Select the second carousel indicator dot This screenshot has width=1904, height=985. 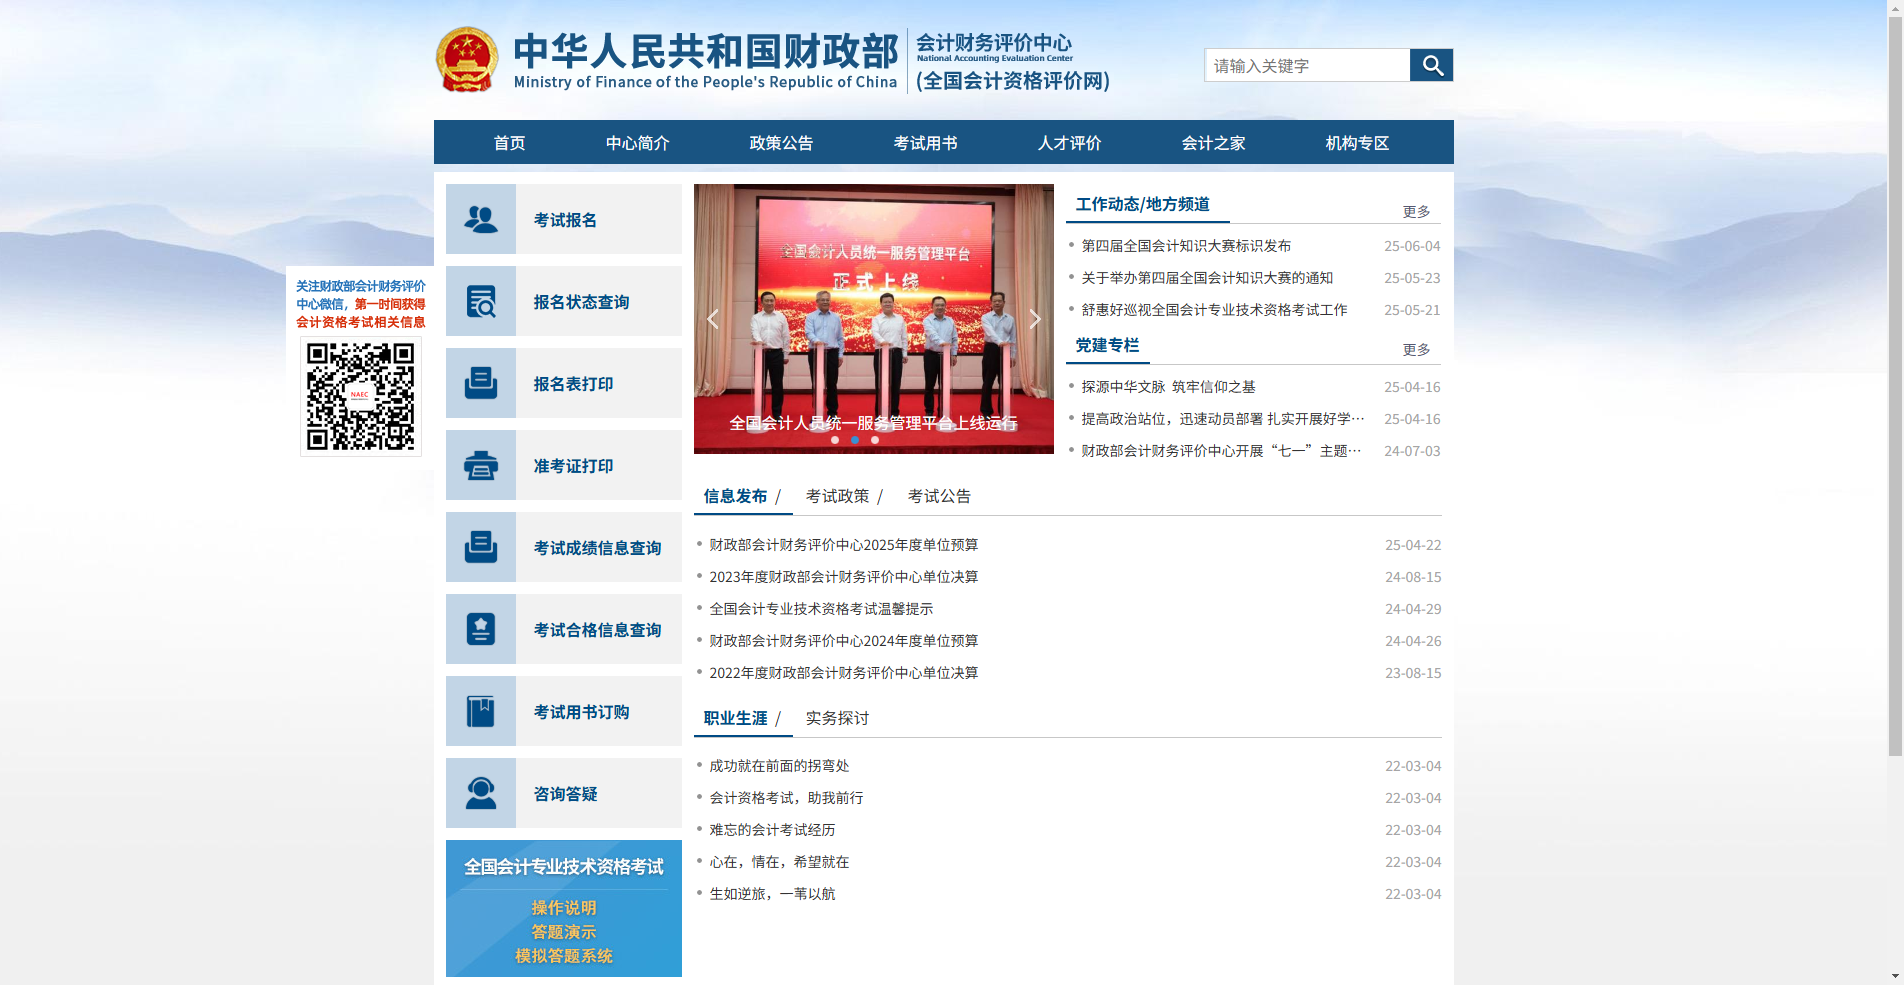(854, 438)
